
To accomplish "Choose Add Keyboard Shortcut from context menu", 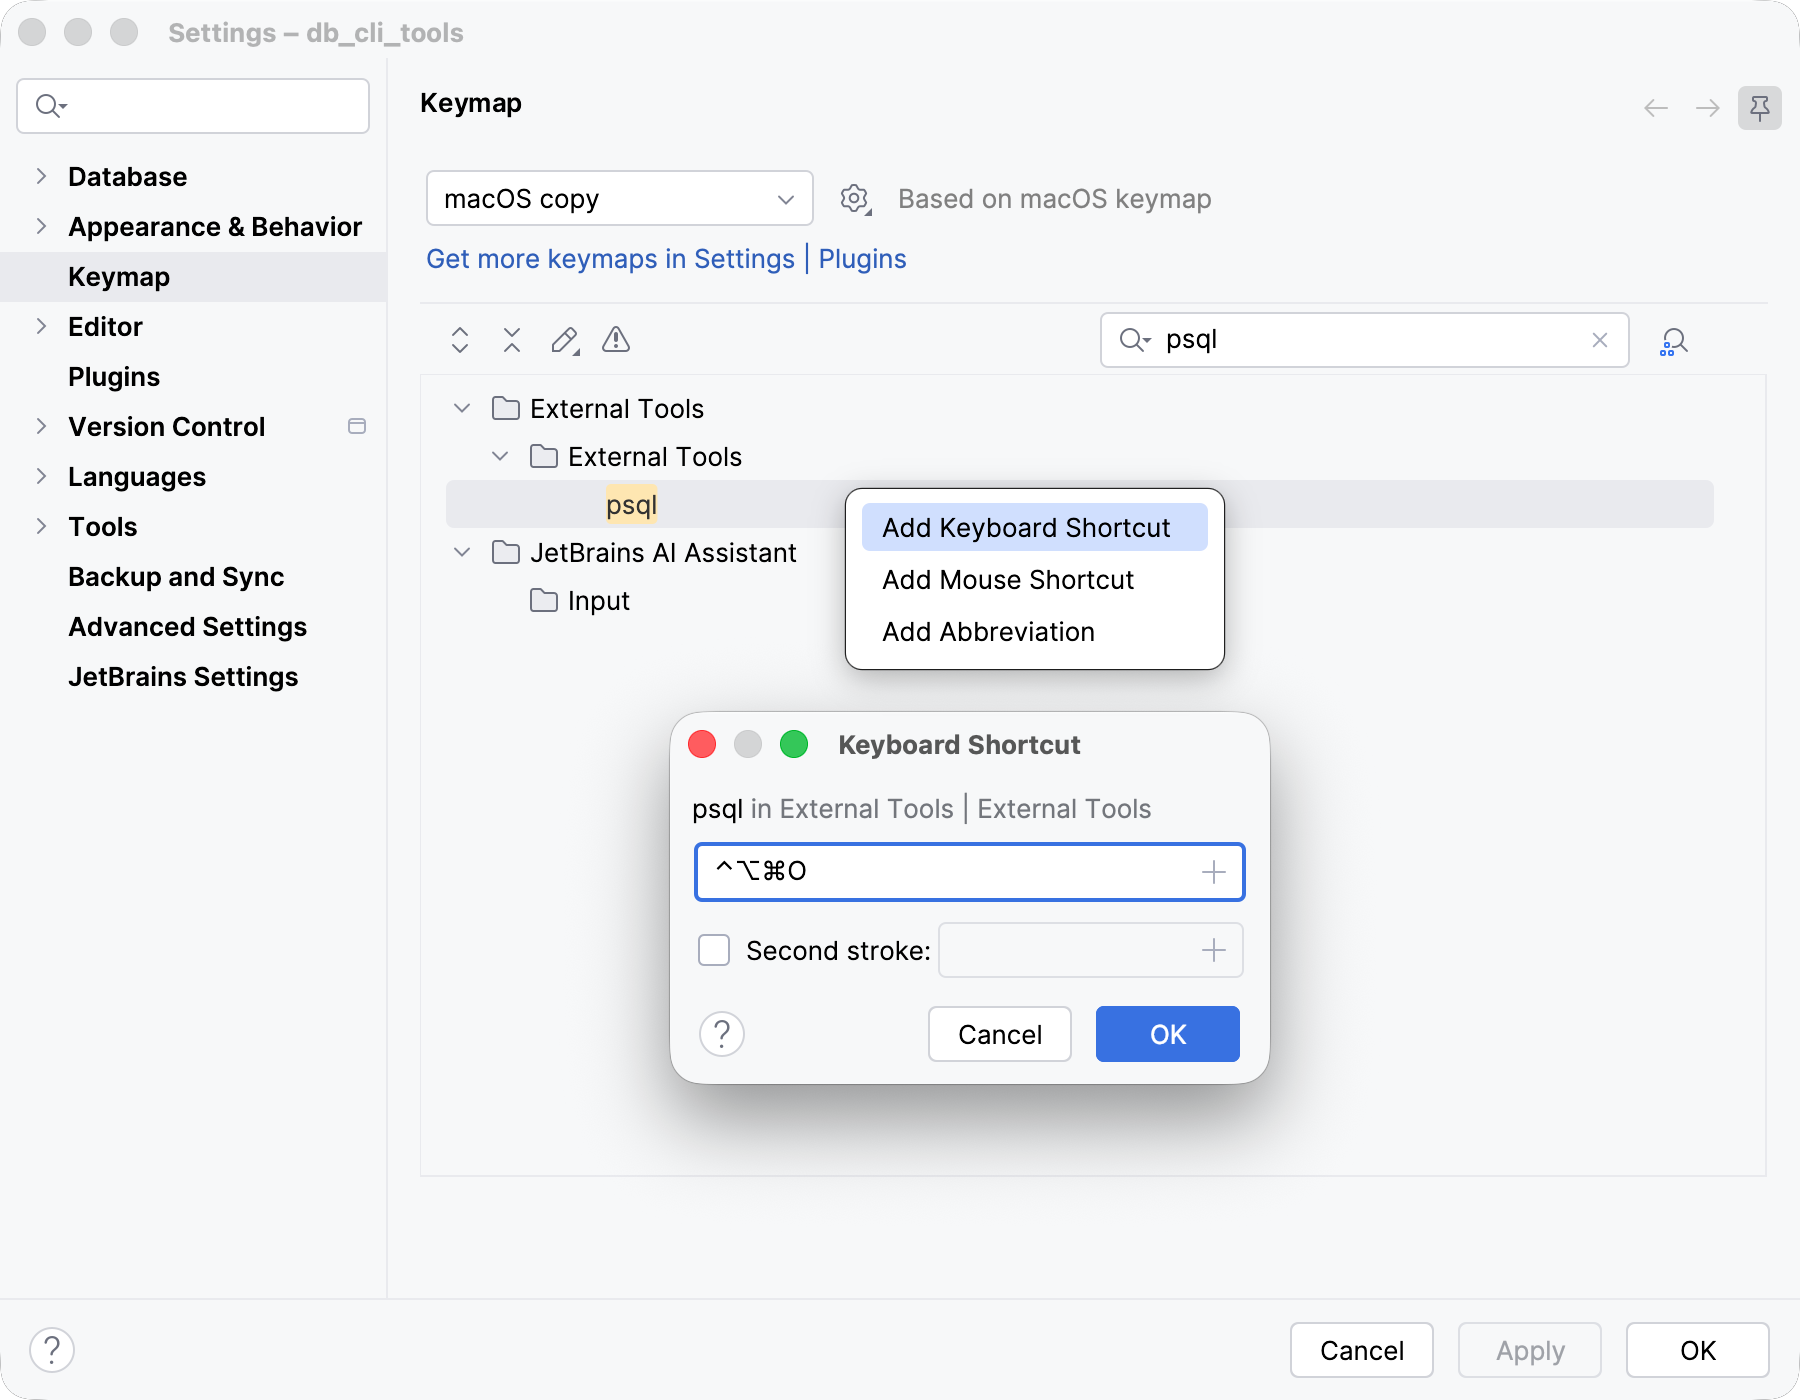I will pos(1035,527).
